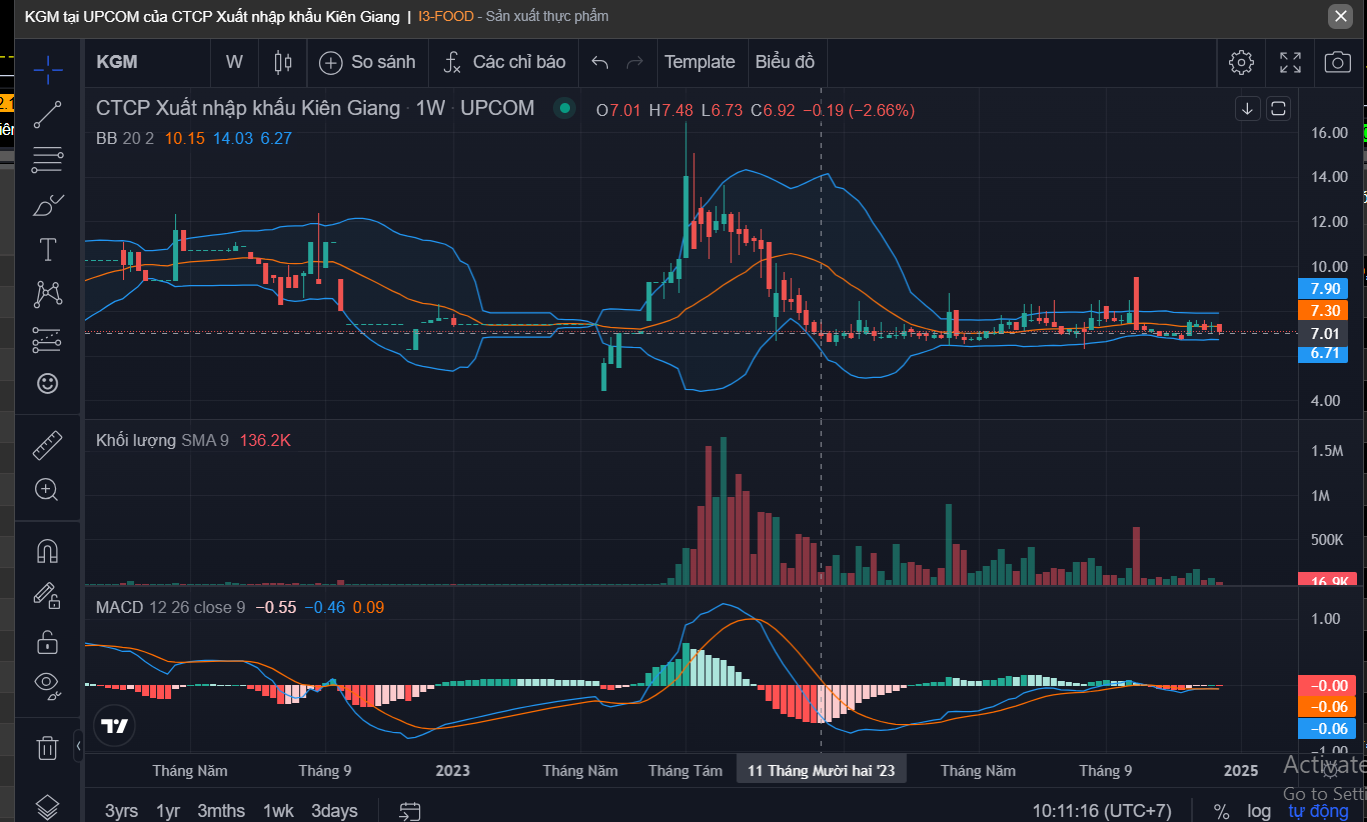This screenshot has width=1367, height=822.
Task: Select the ruler measure tool
Action: point(48,445)
